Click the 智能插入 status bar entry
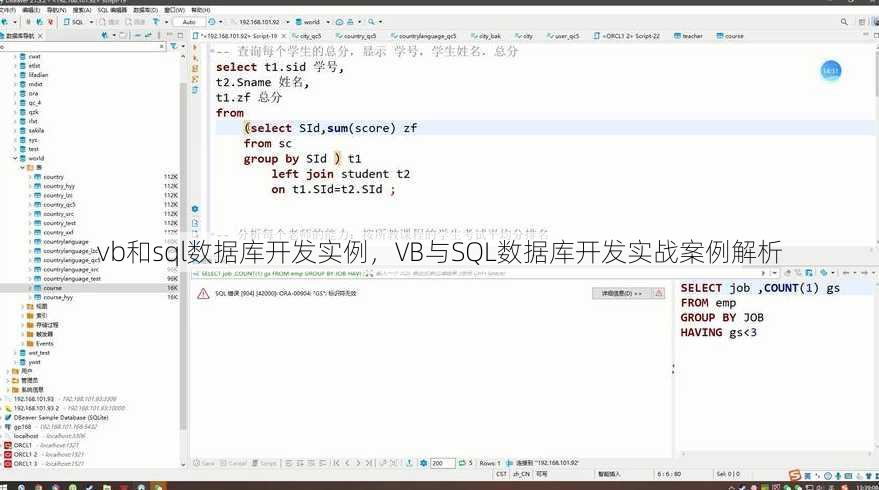This screenshot has height=490, width=879. pos(609,474)
